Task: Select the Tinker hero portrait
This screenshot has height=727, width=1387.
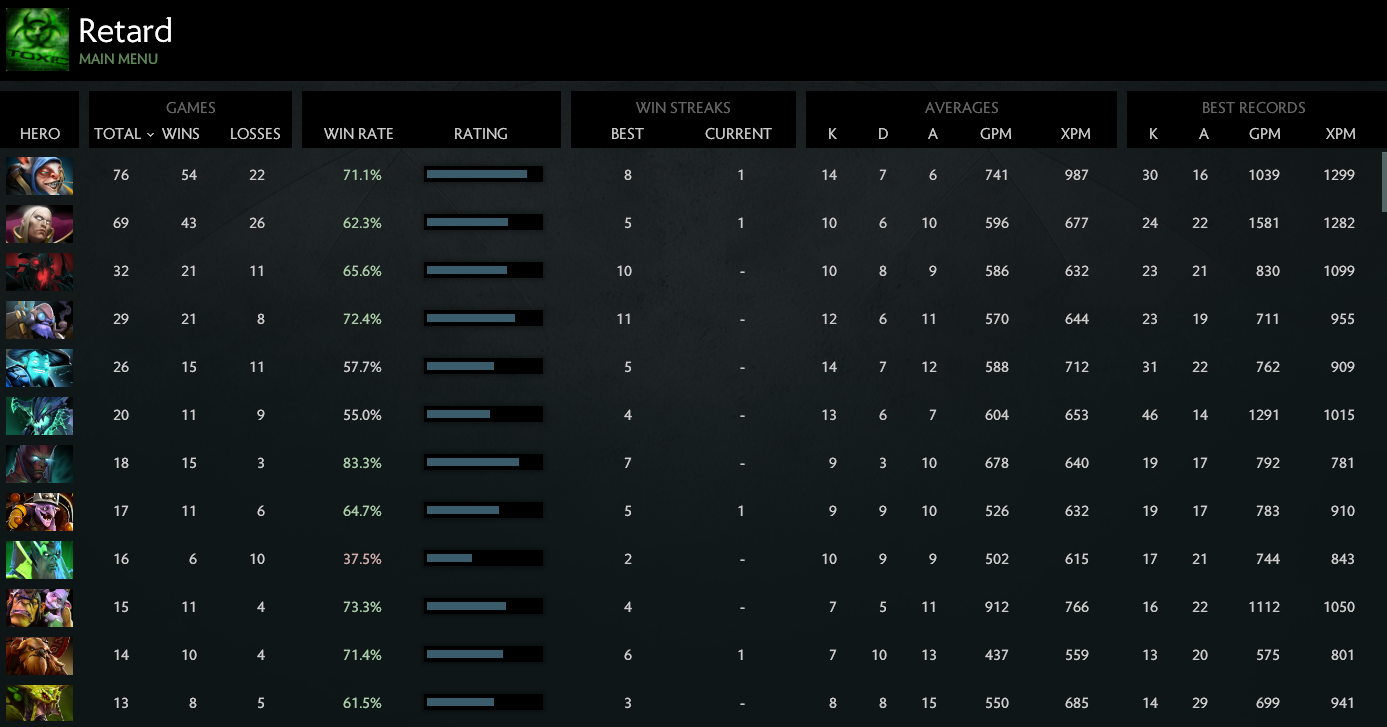Action: pos(39,320)
